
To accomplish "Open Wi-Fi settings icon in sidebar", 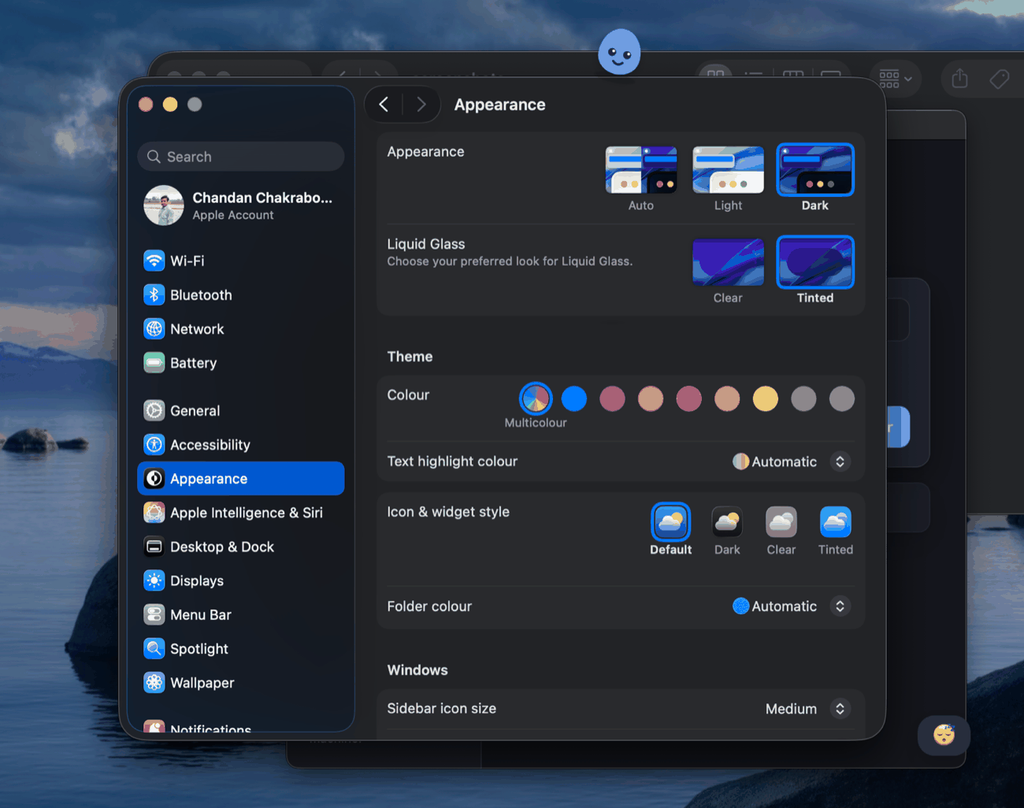I will pyautogui.click(x=154, y=261).
